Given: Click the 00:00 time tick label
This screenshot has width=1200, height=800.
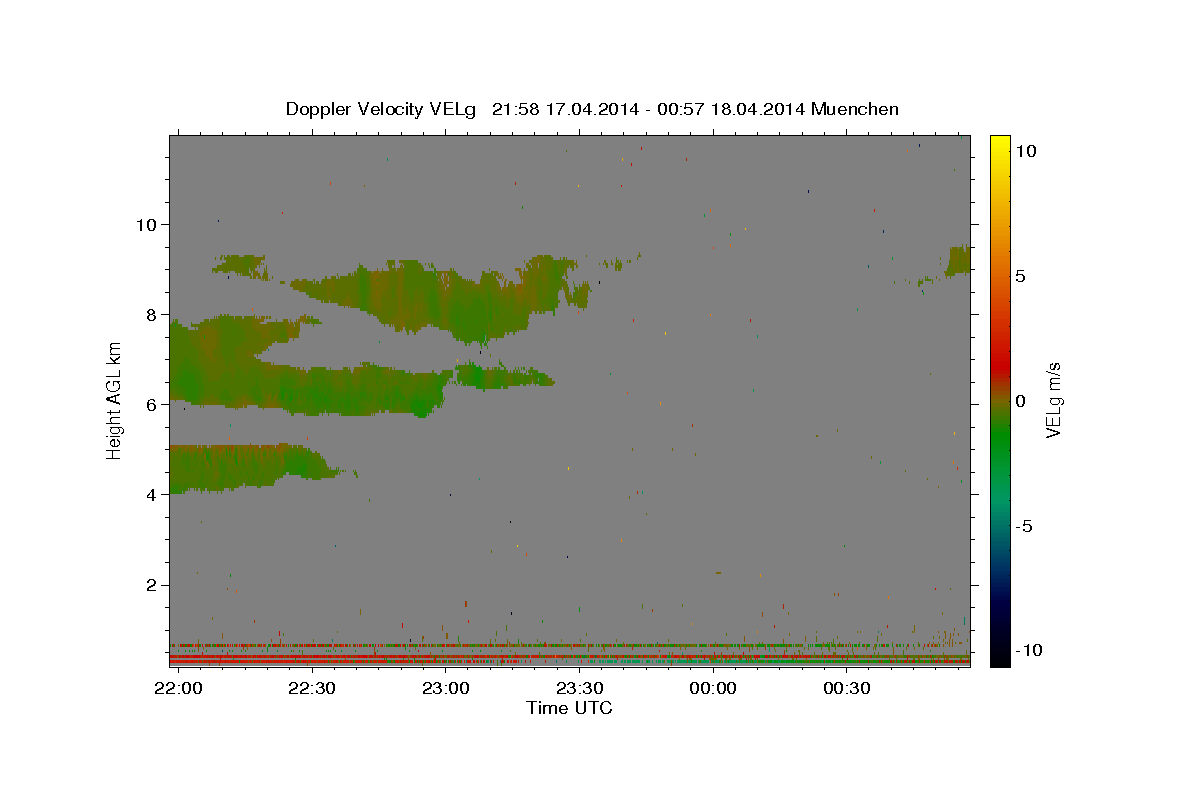Looking at the screenshot, I should 713,689.
